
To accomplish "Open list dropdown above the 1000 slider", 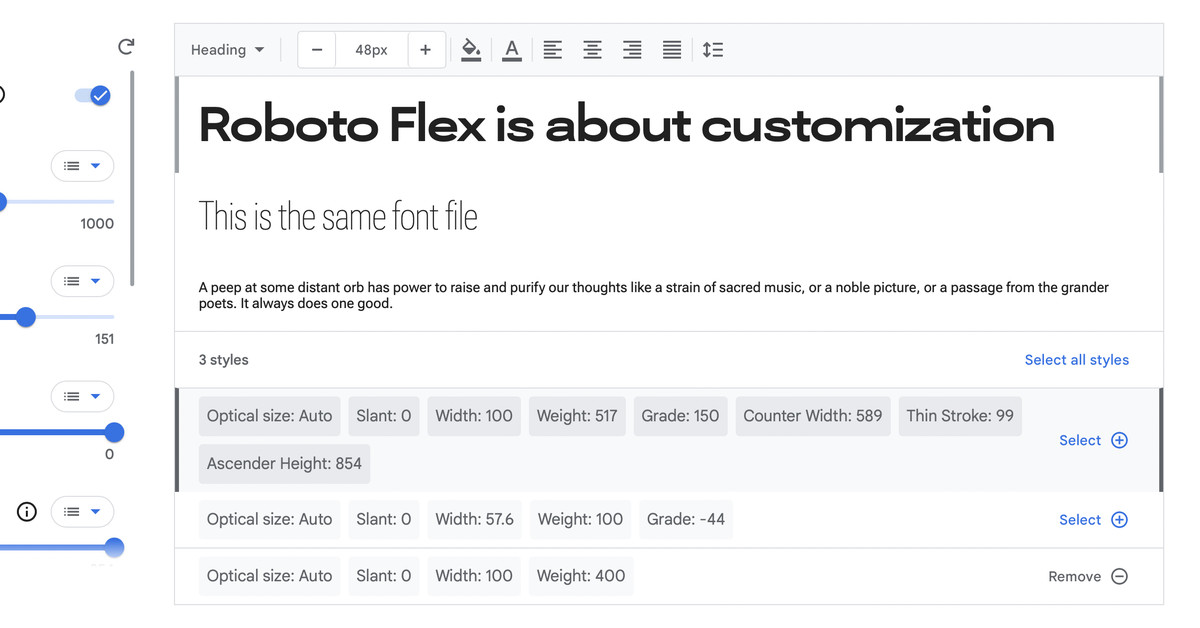I will pos(82,166).
